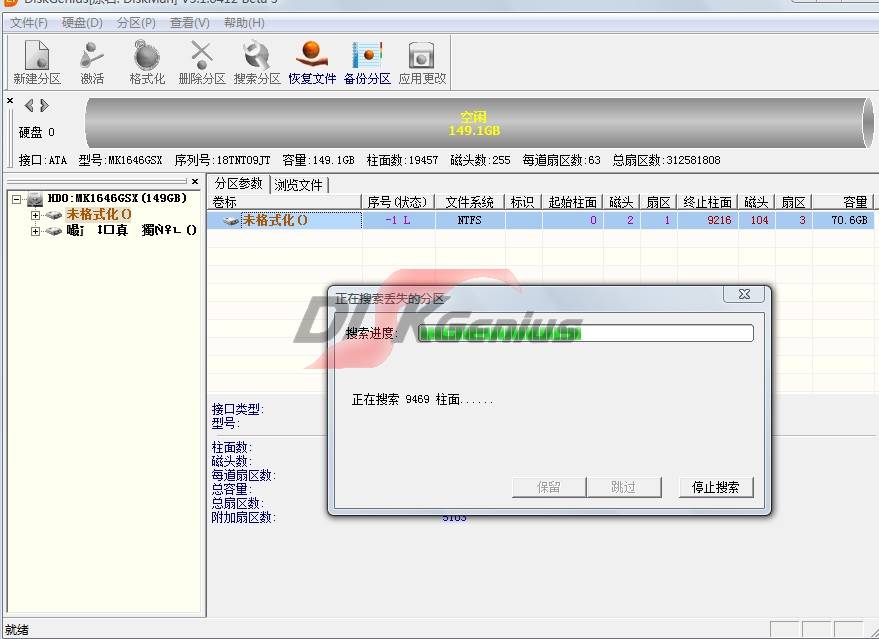Click 总扇区数:312581808 text
This screenshot has width=879, height=639.
(x=667, y=160)
